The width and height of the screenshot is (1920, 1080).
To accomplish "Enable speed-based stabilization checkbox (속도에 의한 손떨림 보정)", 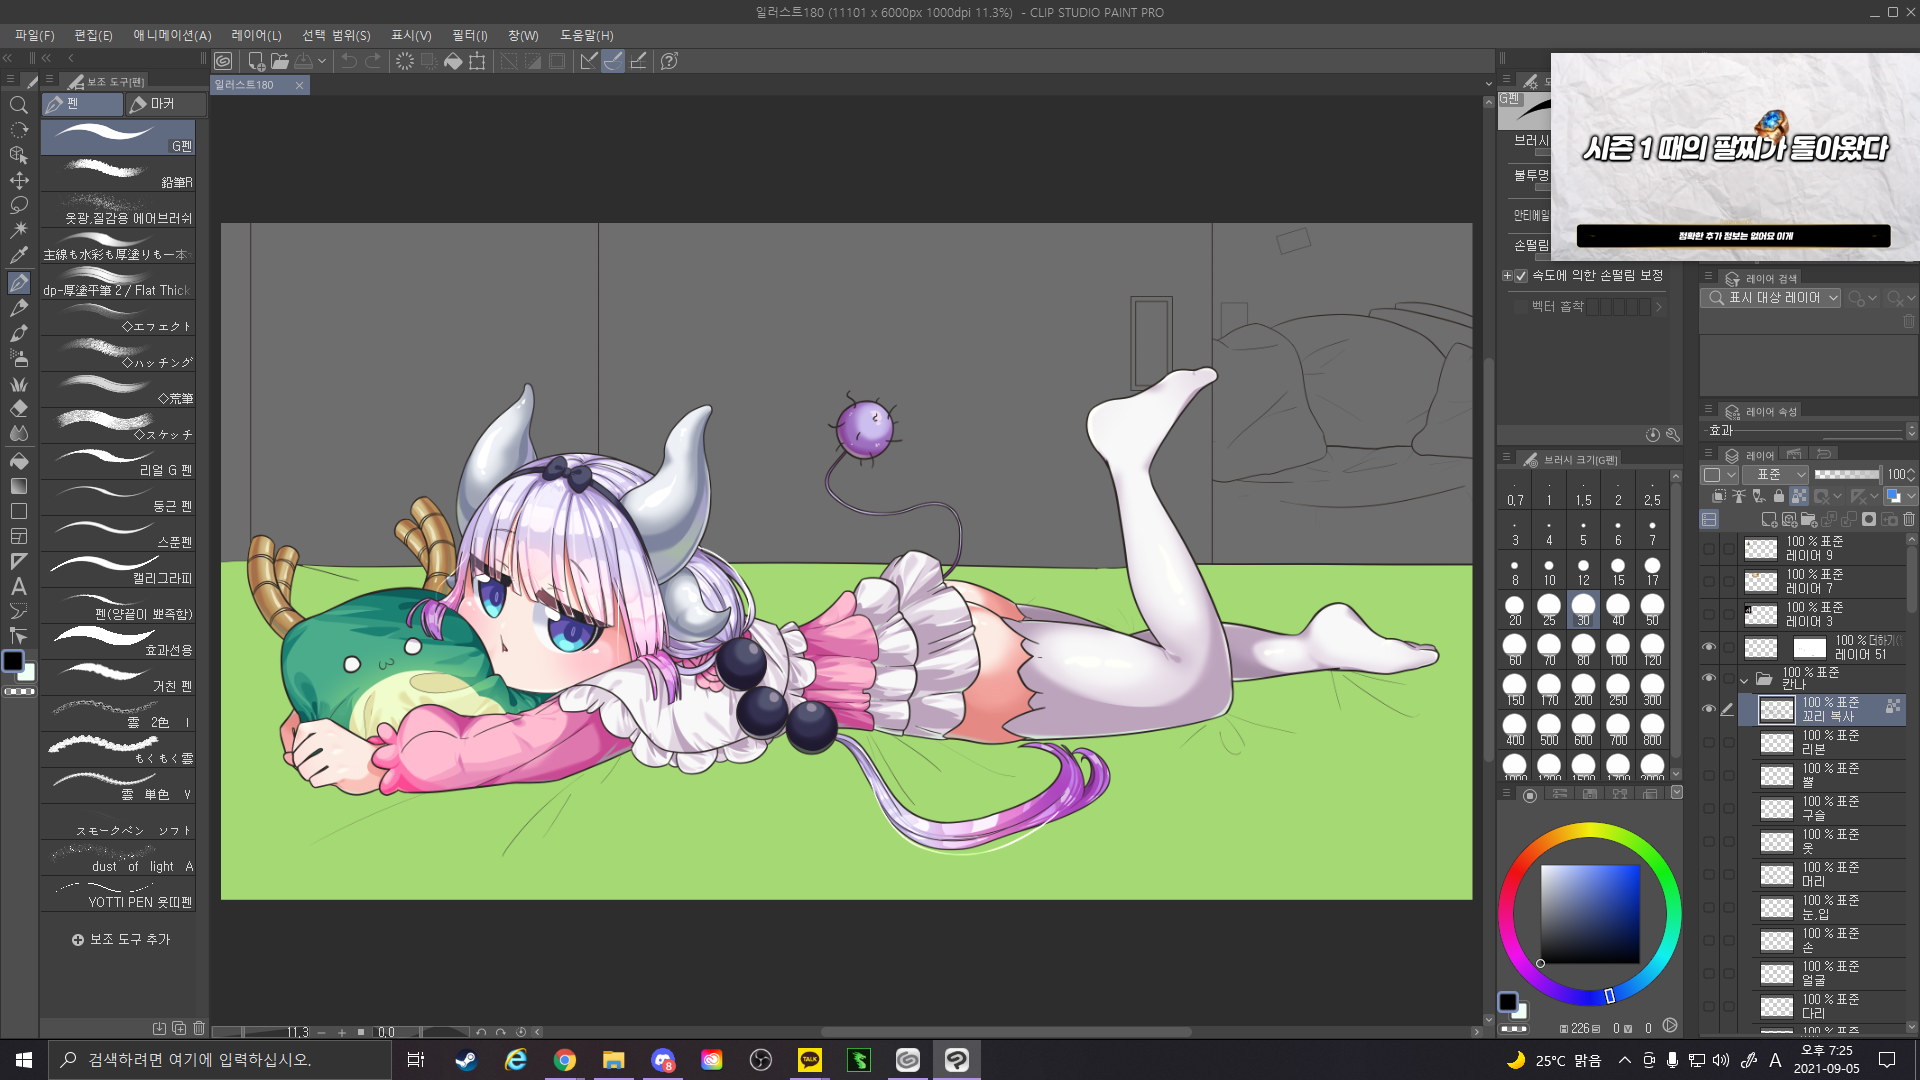I will click(x=1521, y=276).
